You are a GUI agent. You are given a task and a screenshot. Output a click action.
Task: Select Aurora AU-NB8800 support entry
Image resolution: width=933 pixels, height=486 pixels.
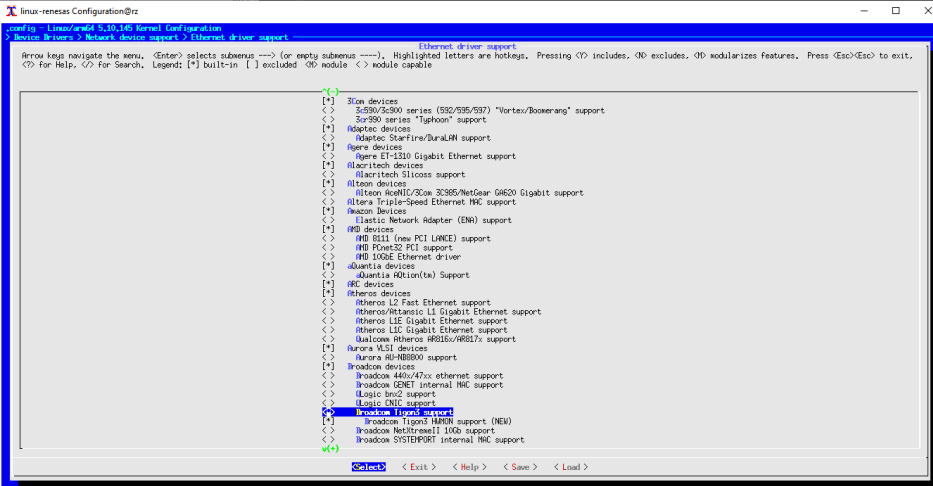coord(406,358)
